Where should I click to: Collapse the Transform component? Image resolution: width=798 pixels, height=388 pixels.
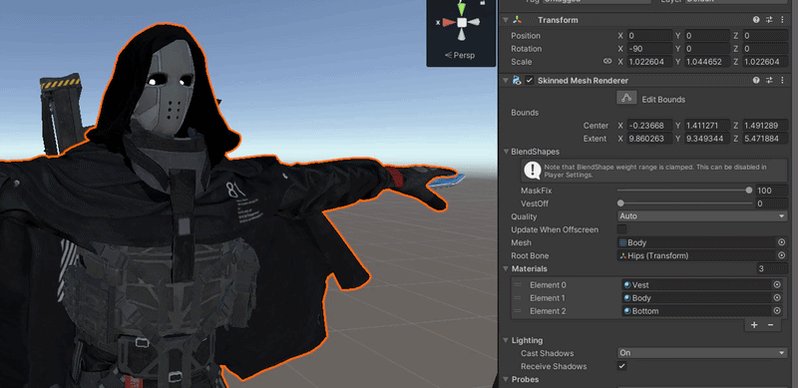click(505, 20)
